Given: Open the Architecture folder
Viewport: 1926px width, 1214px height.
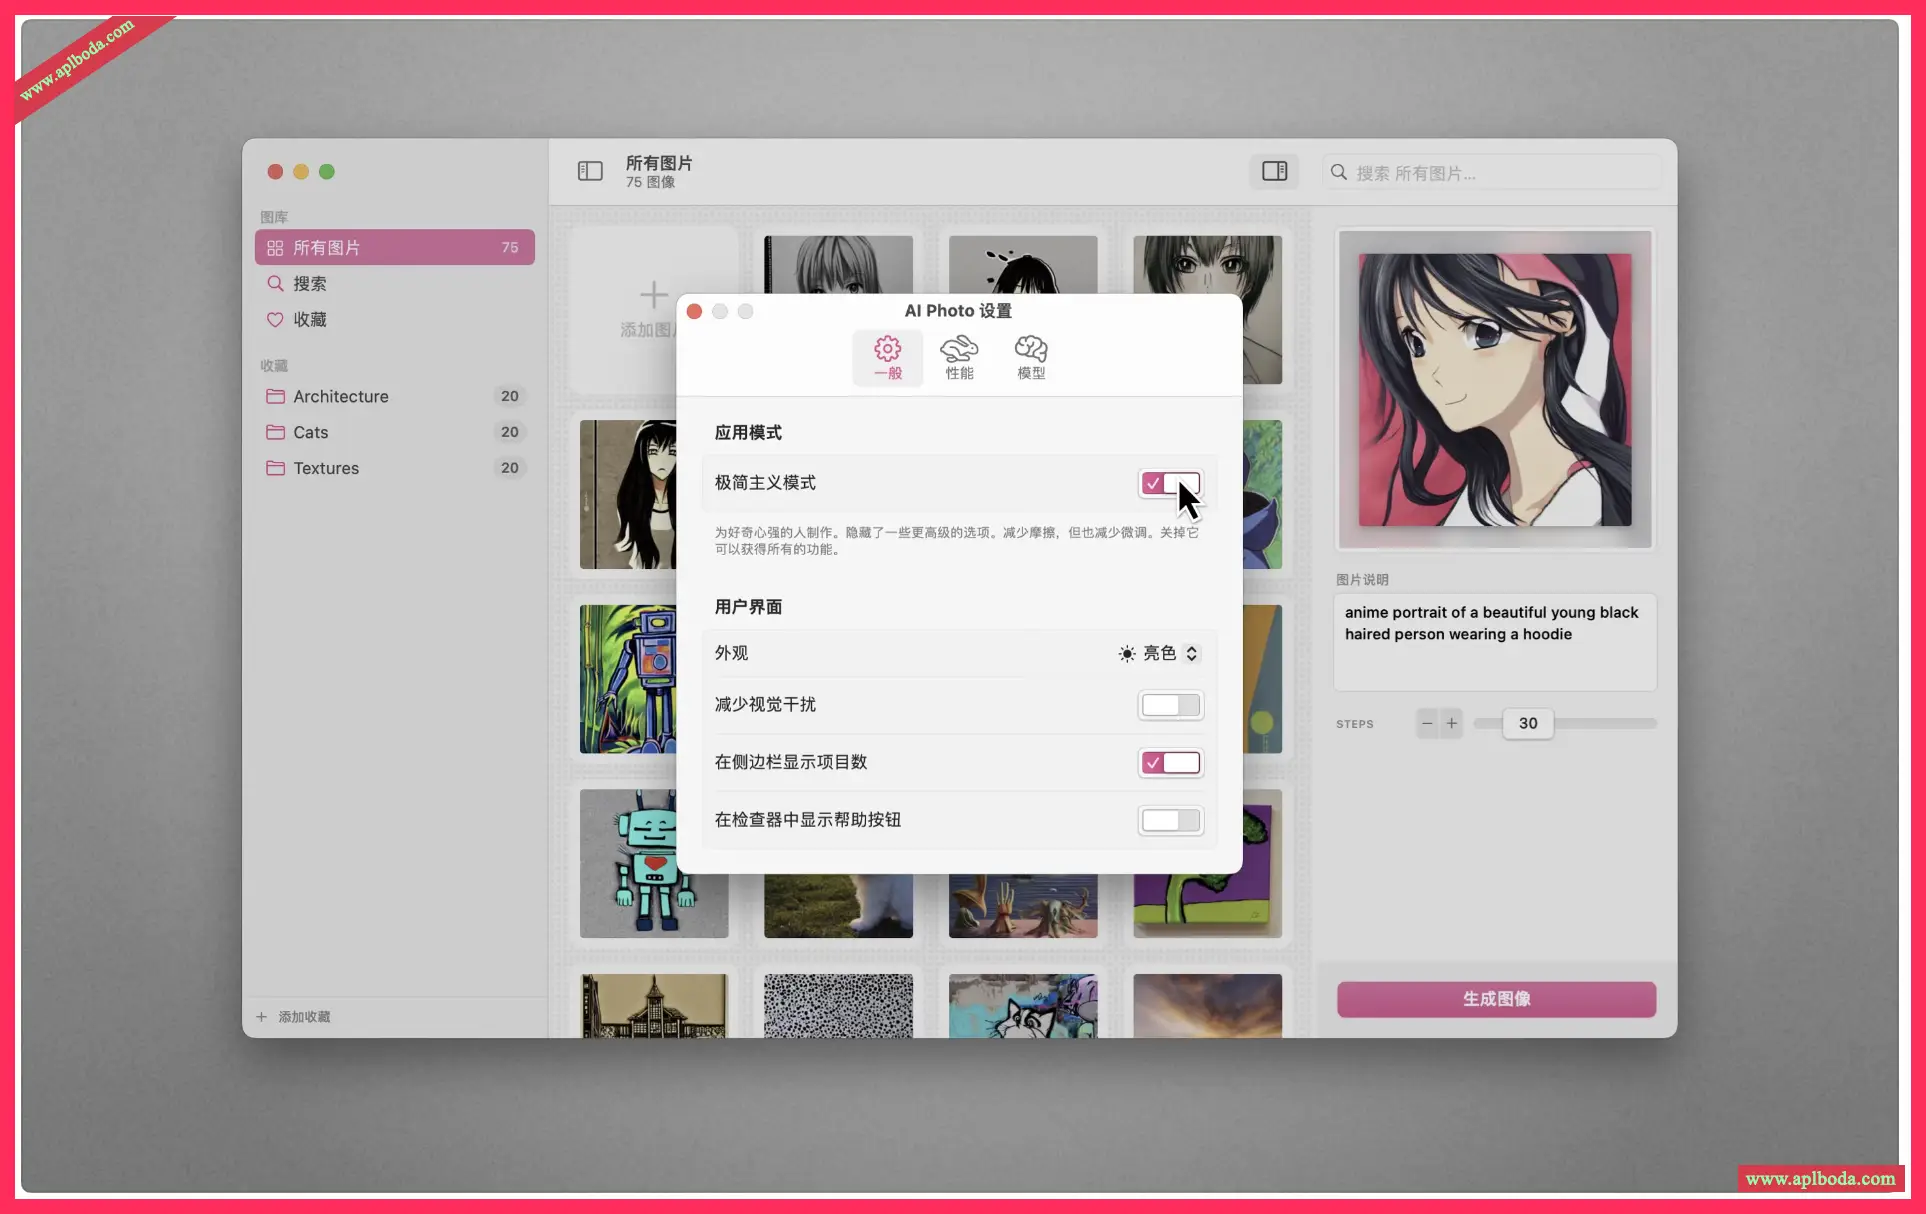Looking at the screenshot, I should (x=340, y=396).
